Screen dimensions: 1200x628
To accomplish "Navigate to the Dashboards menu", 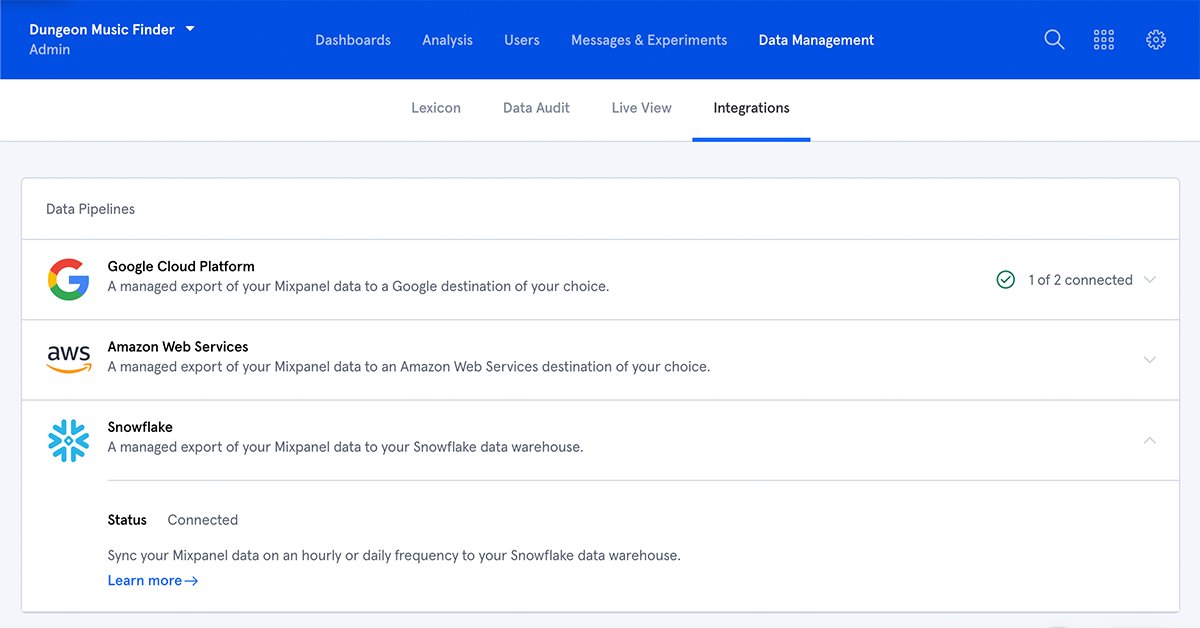I will 353,40.
